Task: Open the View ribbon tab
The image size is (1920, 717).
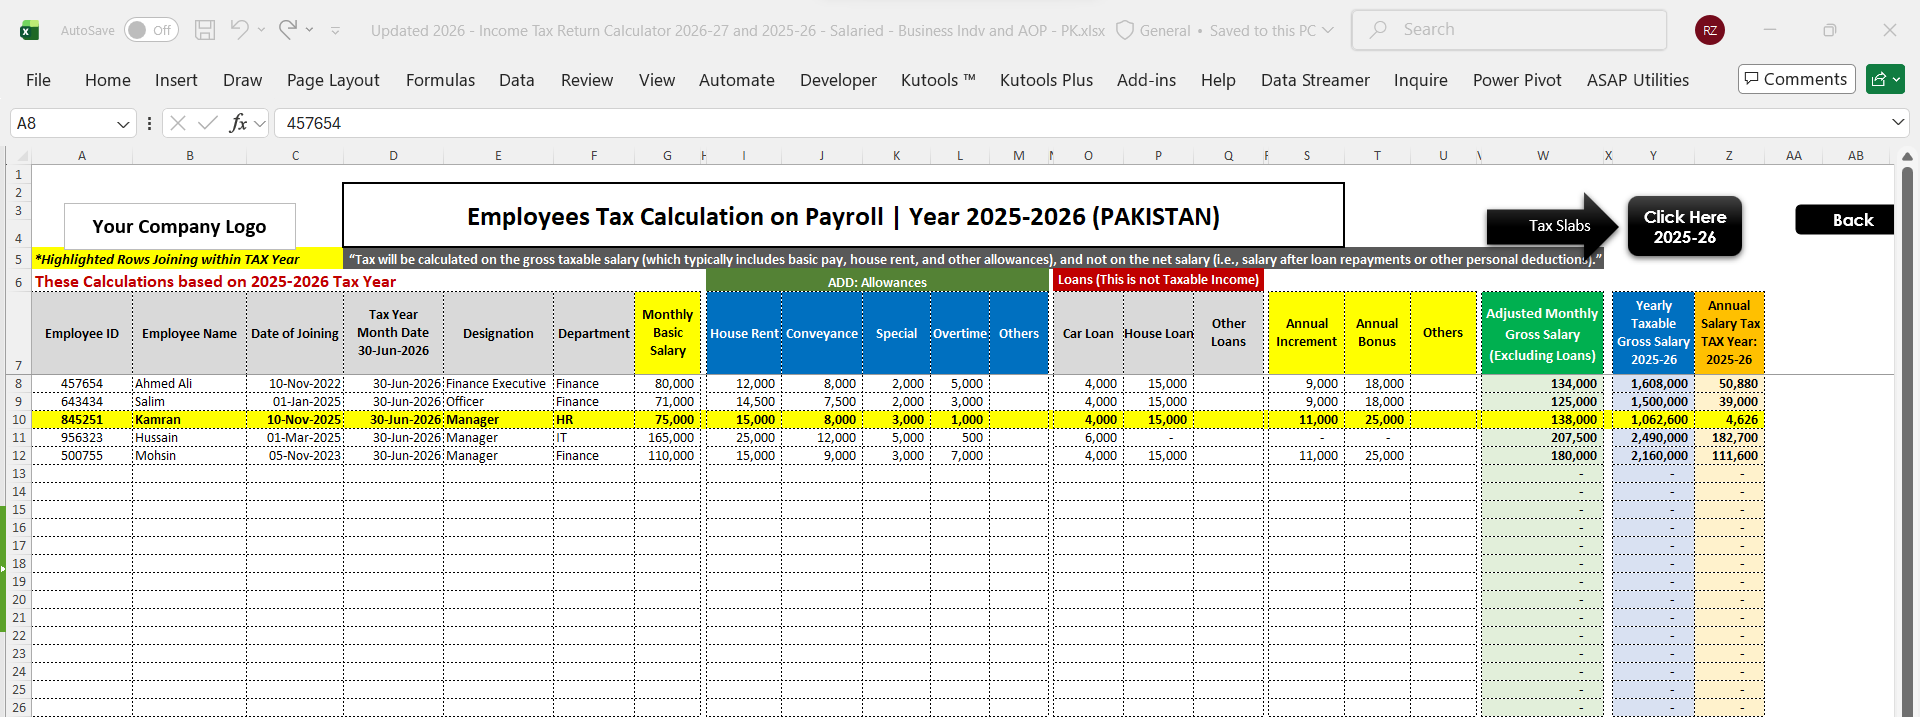Action: click(x=657, y=80)
